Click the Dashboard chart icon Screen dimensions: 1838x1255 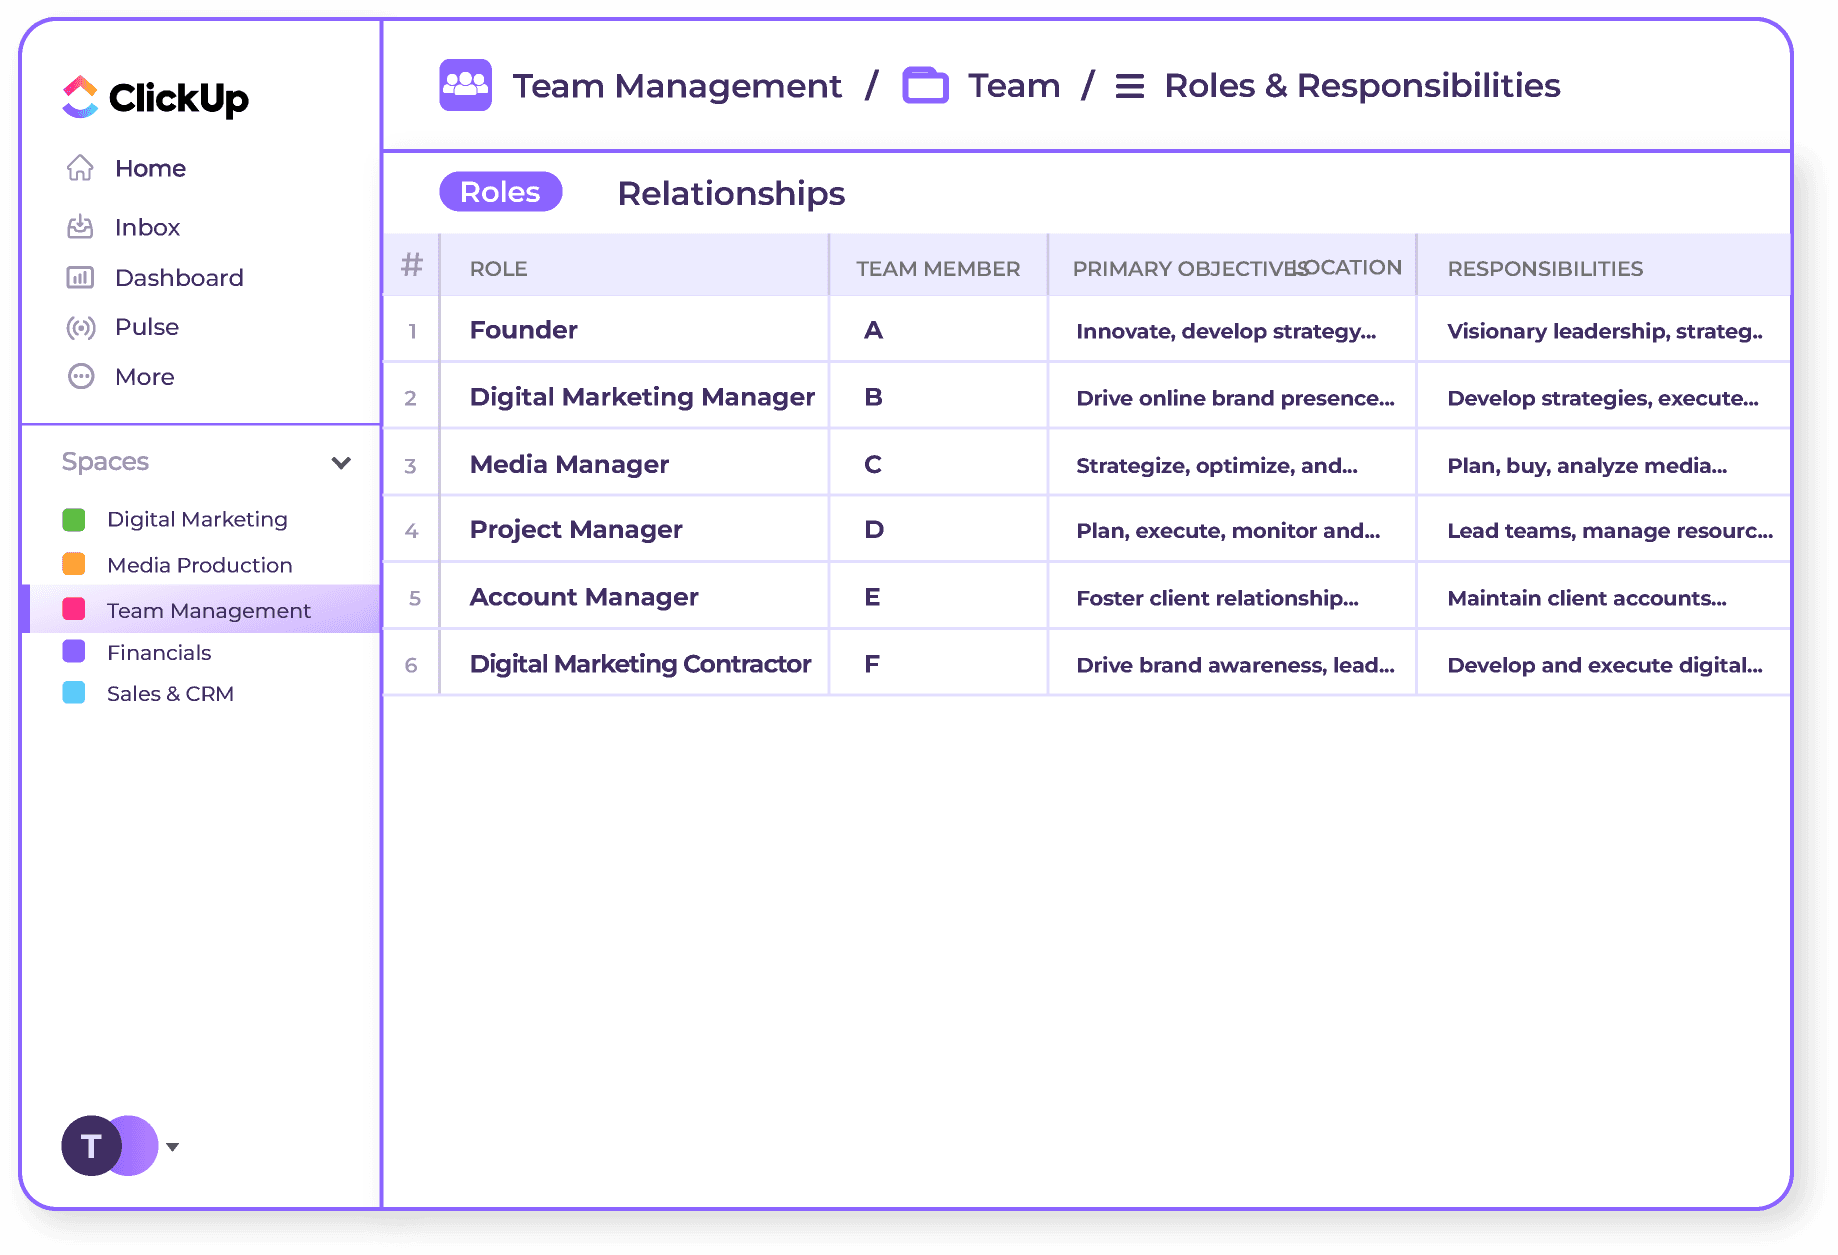(80, 277)
